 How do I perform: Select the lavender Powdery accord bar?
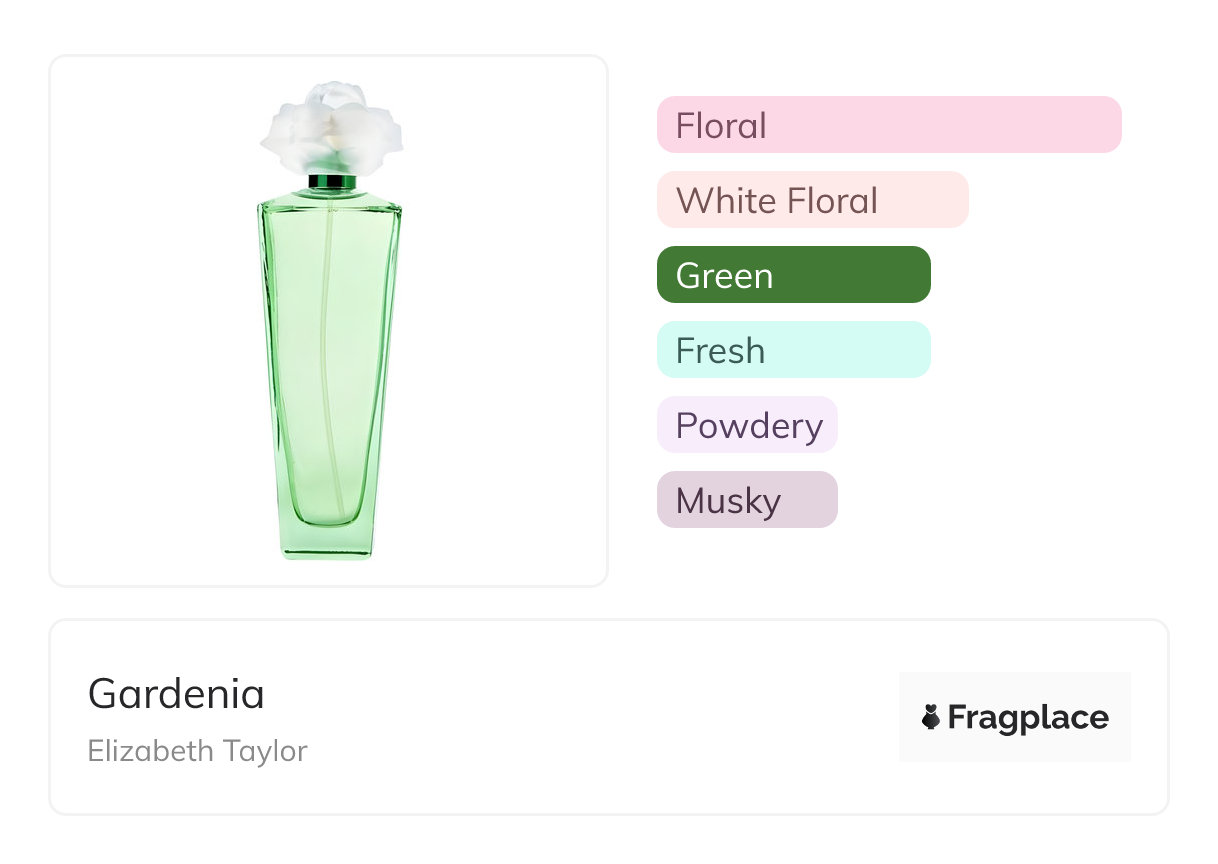747,425
